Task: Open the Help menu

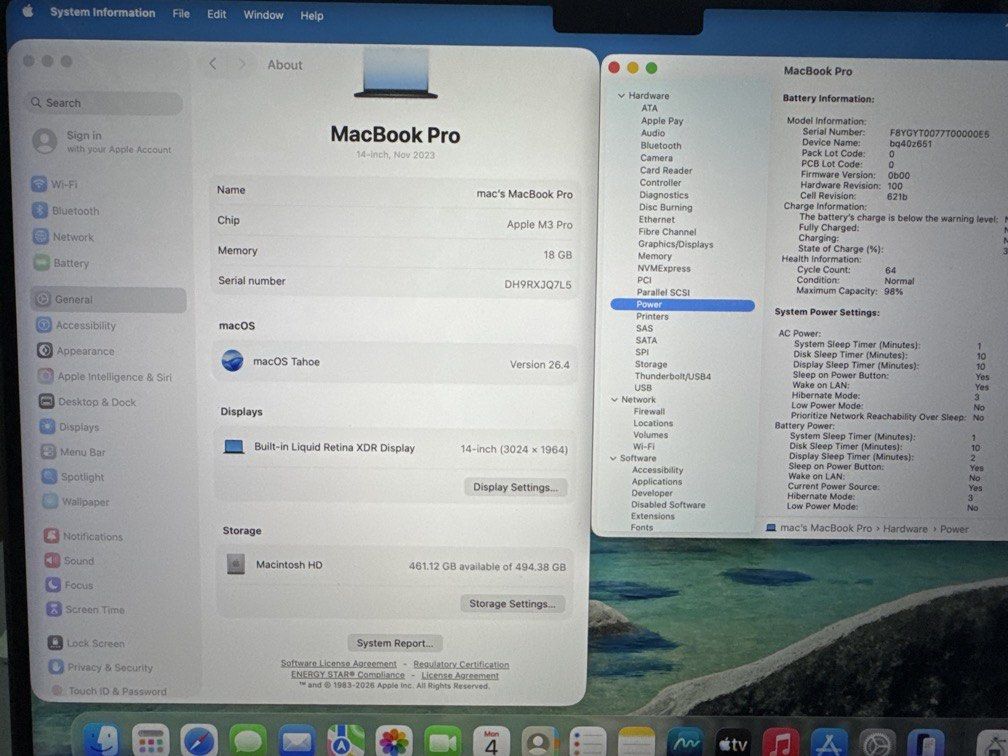Action: point(312,15)
